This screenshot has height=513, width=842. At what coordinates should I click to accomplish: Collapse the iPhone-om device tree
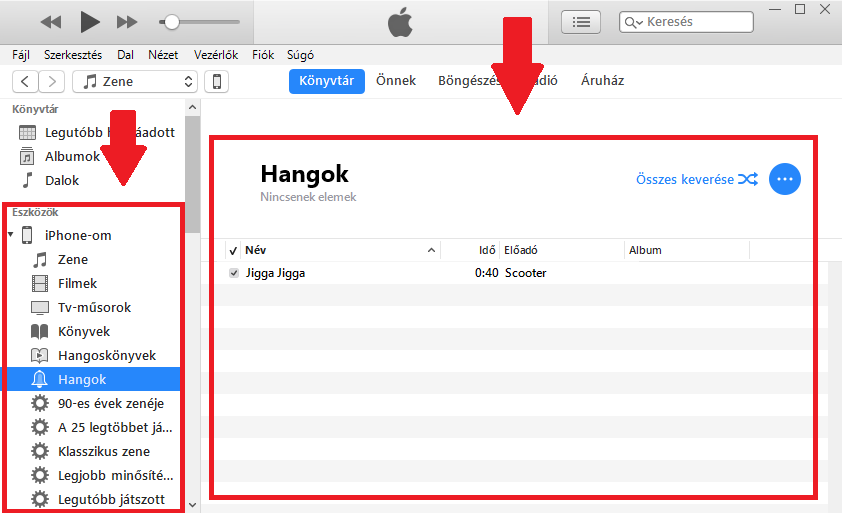pyautogui.click(x=10, y=235)
